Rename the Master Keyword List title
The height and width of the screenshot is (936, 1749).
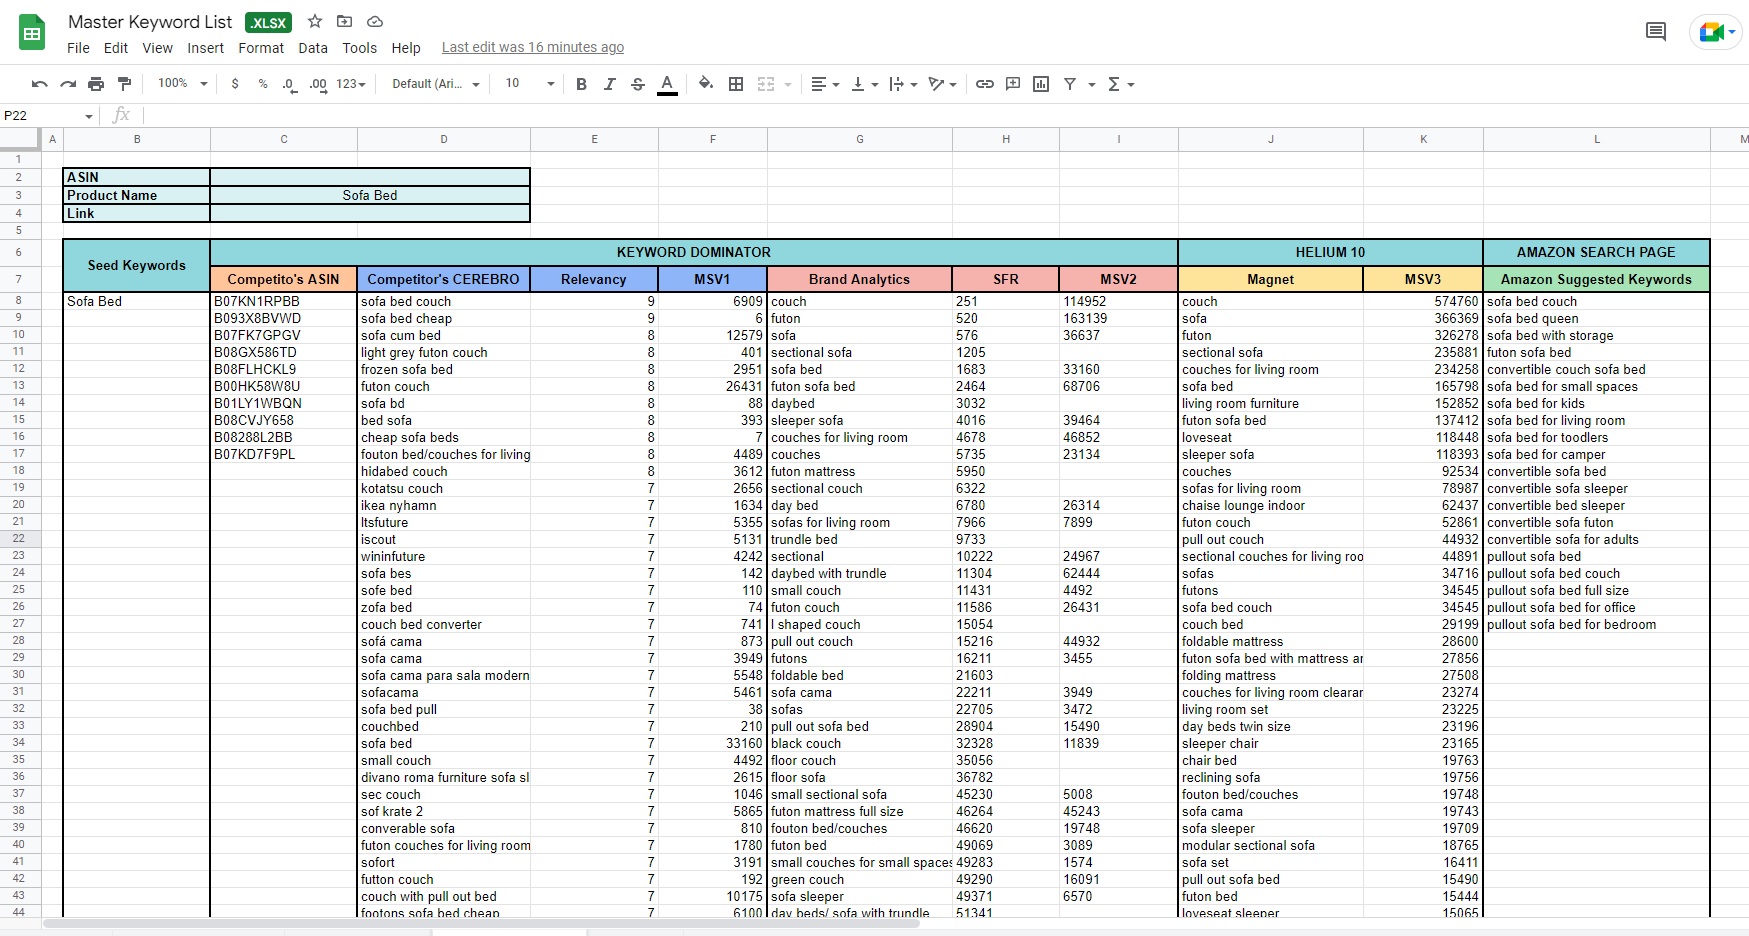coord(150,21)
